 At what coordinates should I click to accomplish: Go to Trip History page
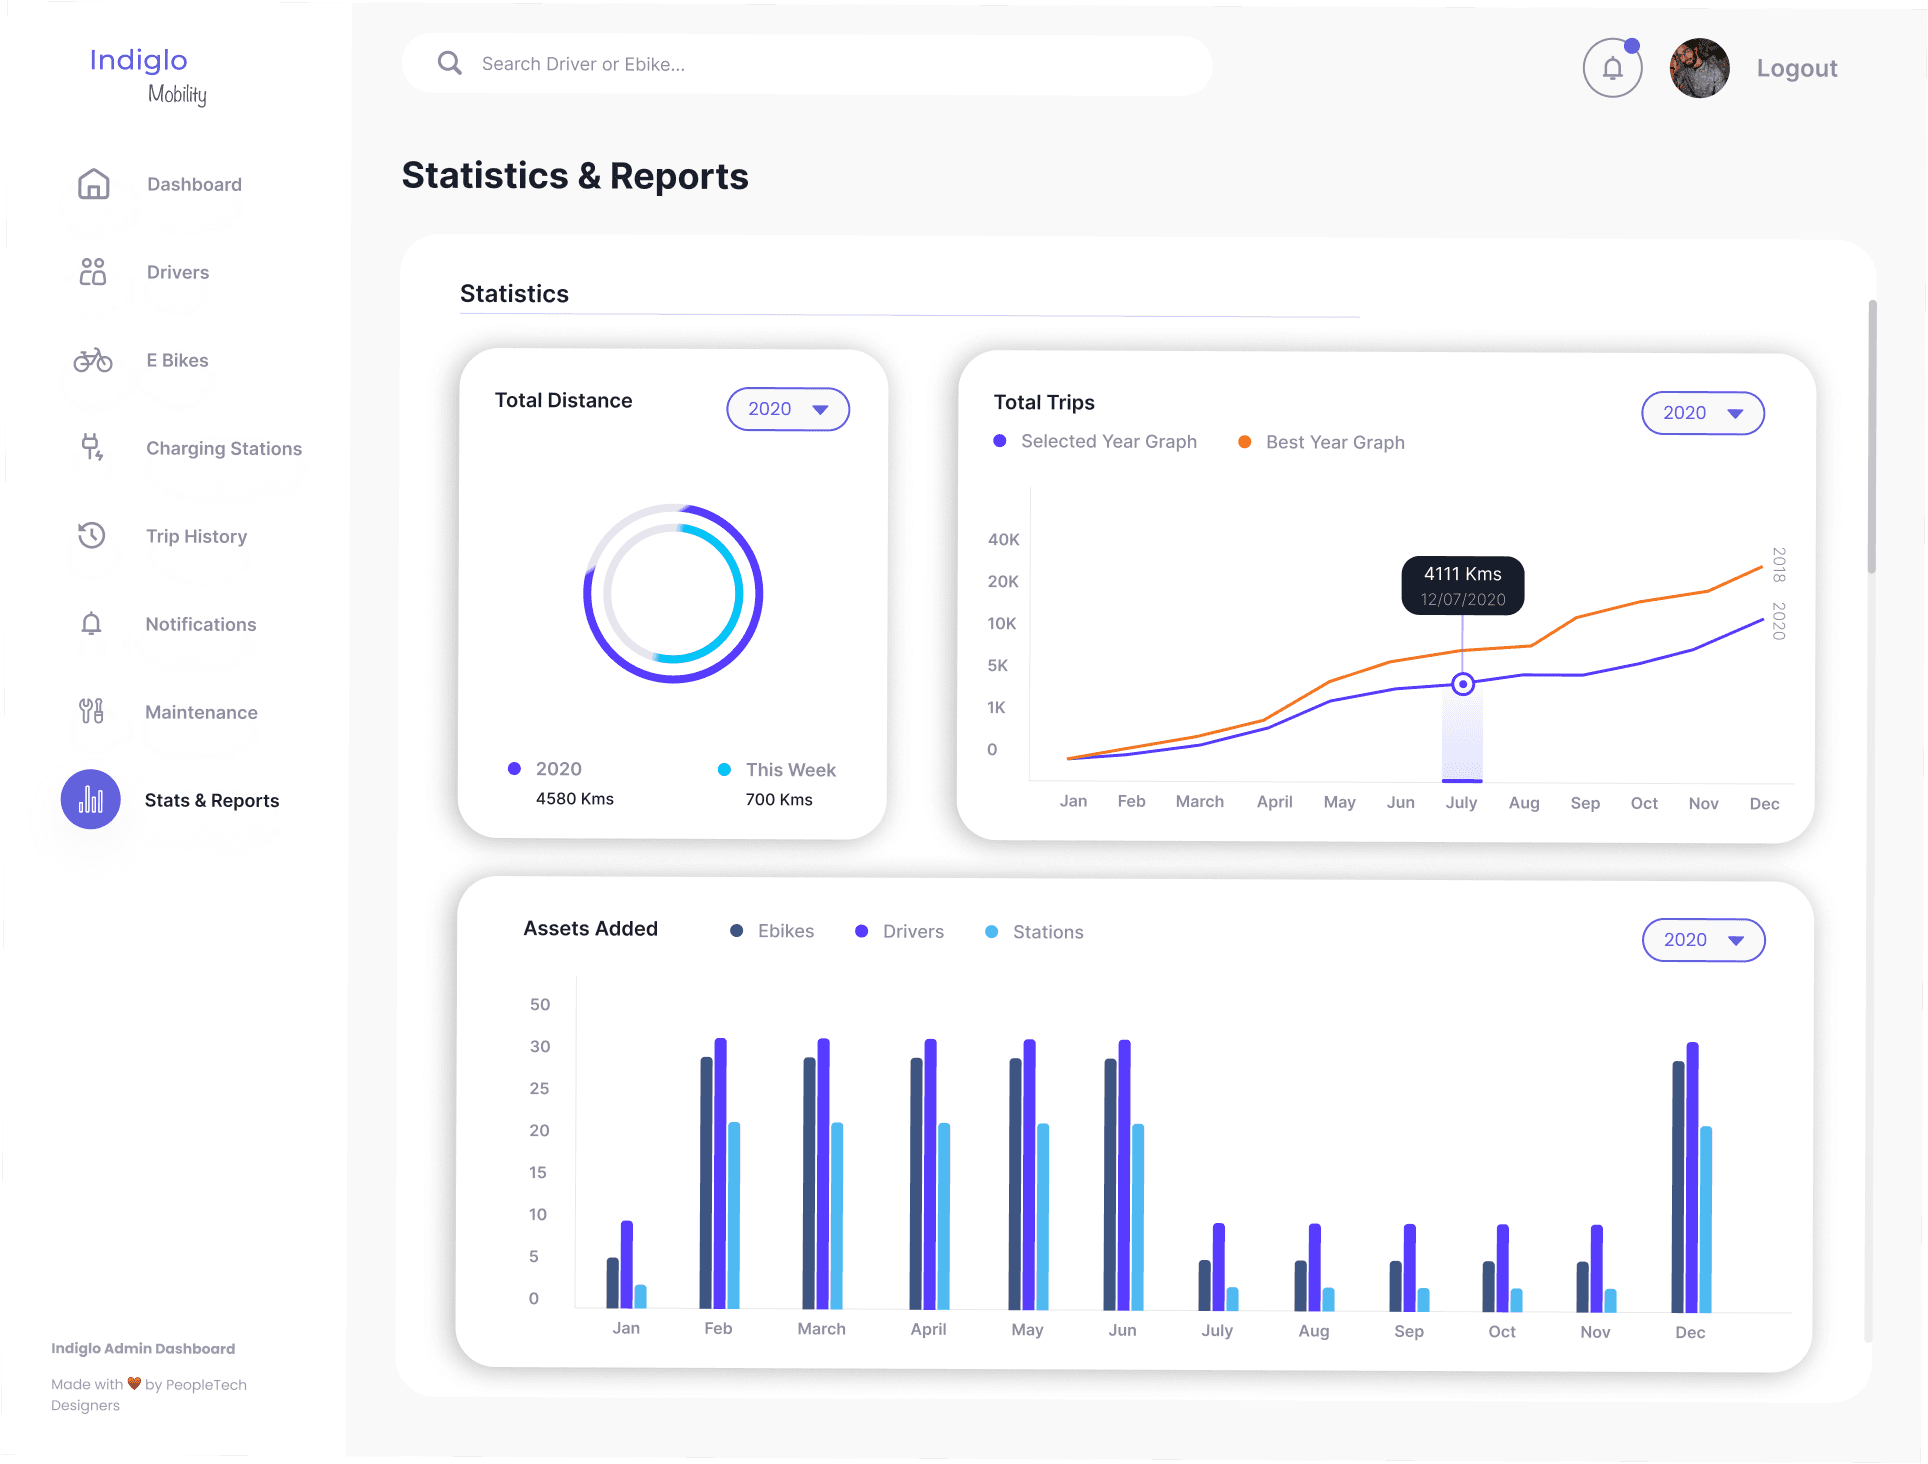pos(197,536)
